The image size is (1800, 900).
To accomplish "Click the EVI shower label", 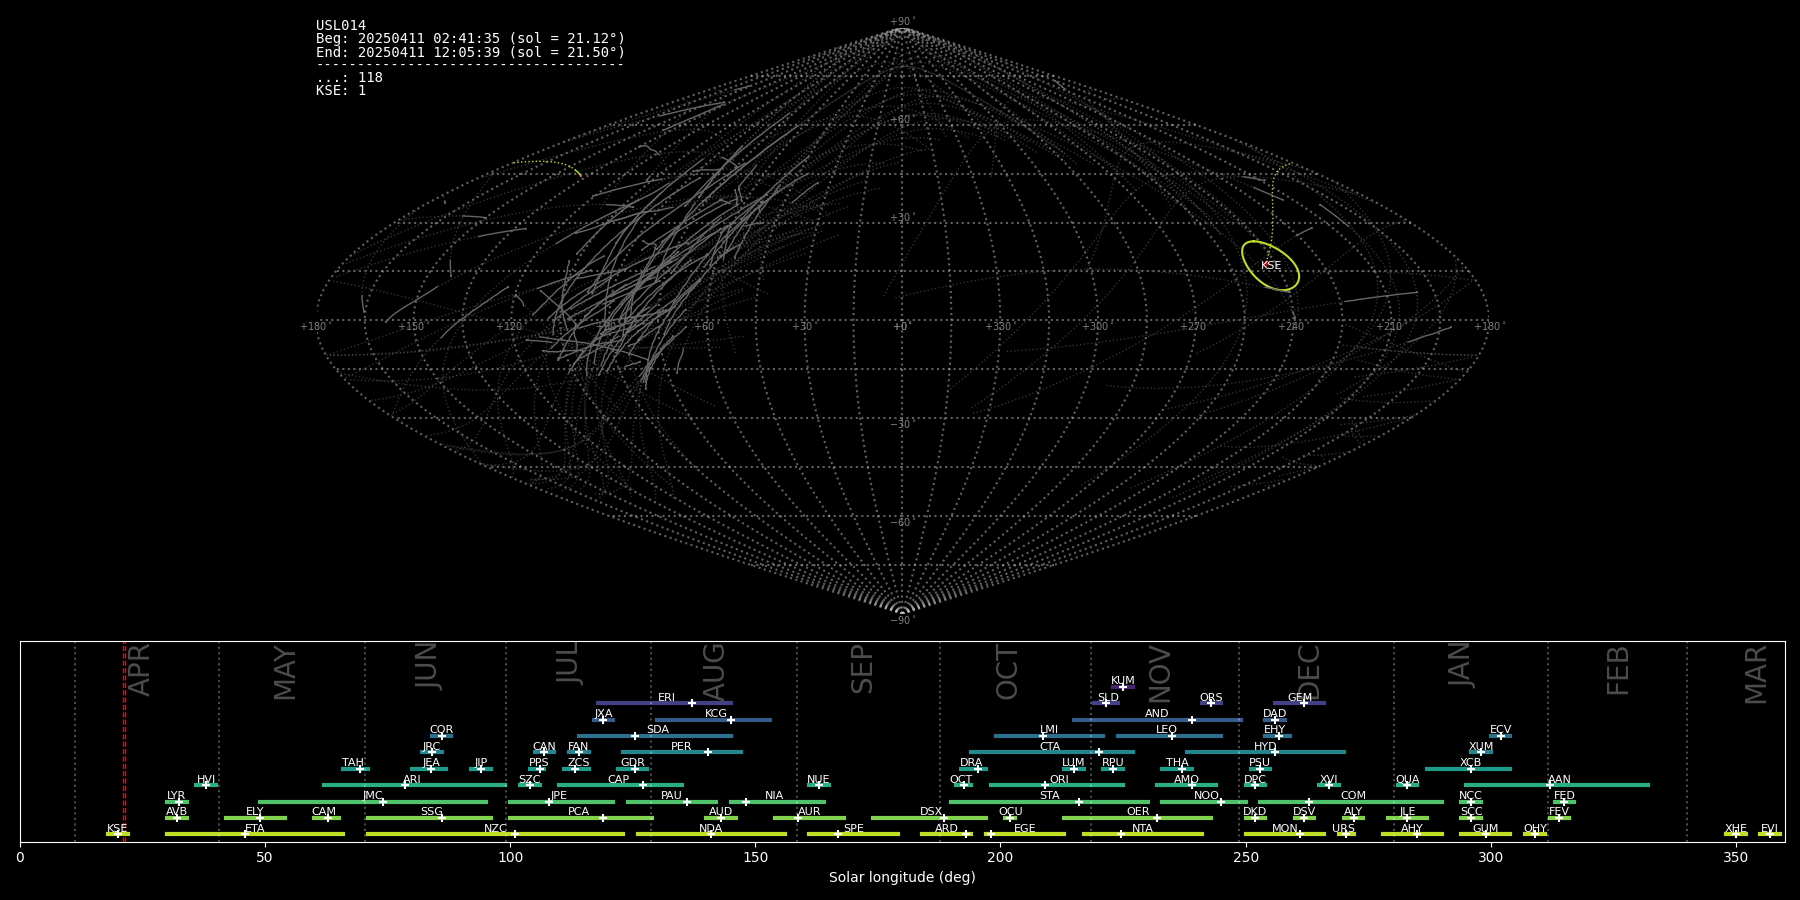I will [1769, 828].
